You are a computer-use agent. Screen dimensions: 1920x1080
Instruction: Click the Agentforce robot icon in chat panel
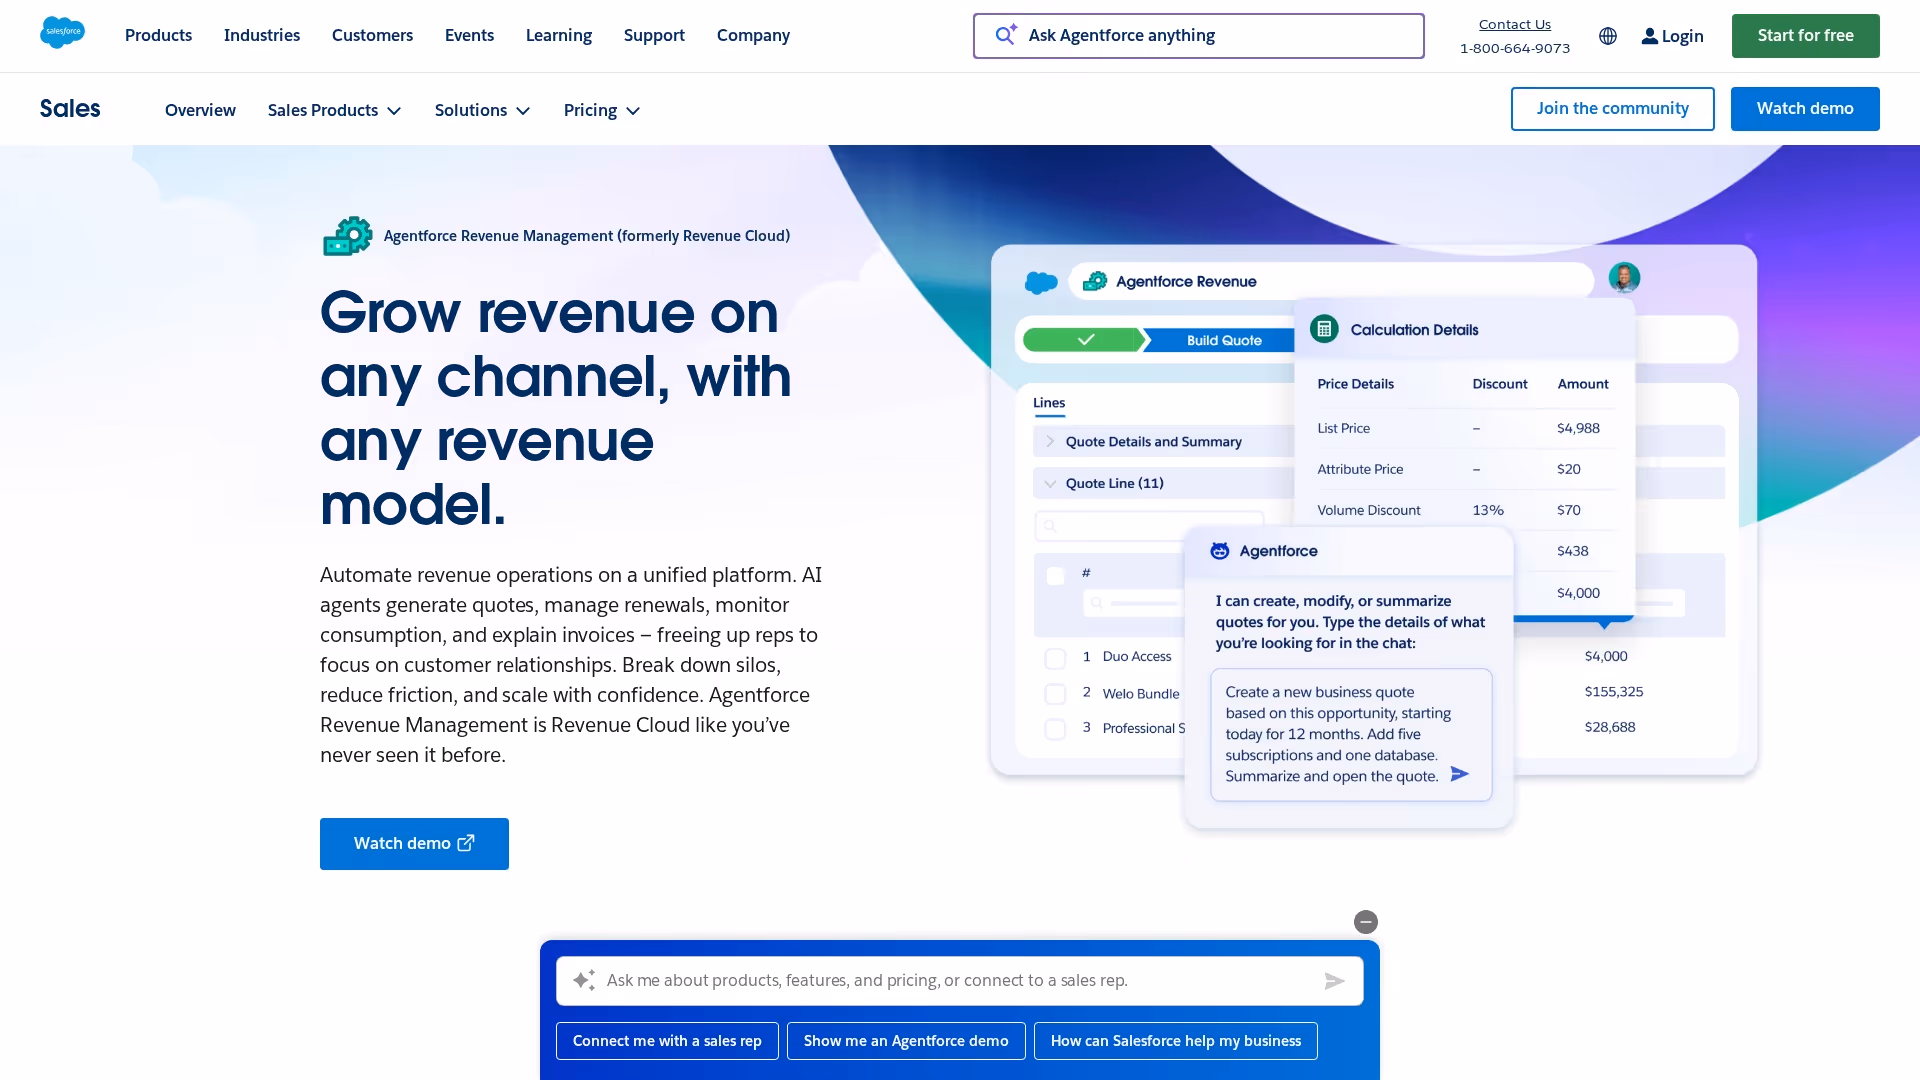(1220, 550)
